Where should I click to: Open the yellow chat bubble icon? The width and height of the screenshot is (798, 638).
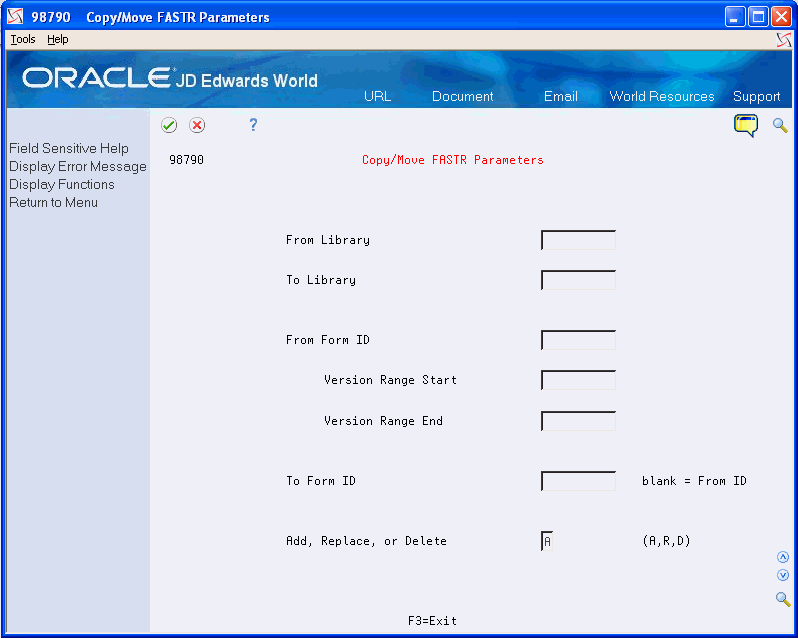[x=746, y=126]
